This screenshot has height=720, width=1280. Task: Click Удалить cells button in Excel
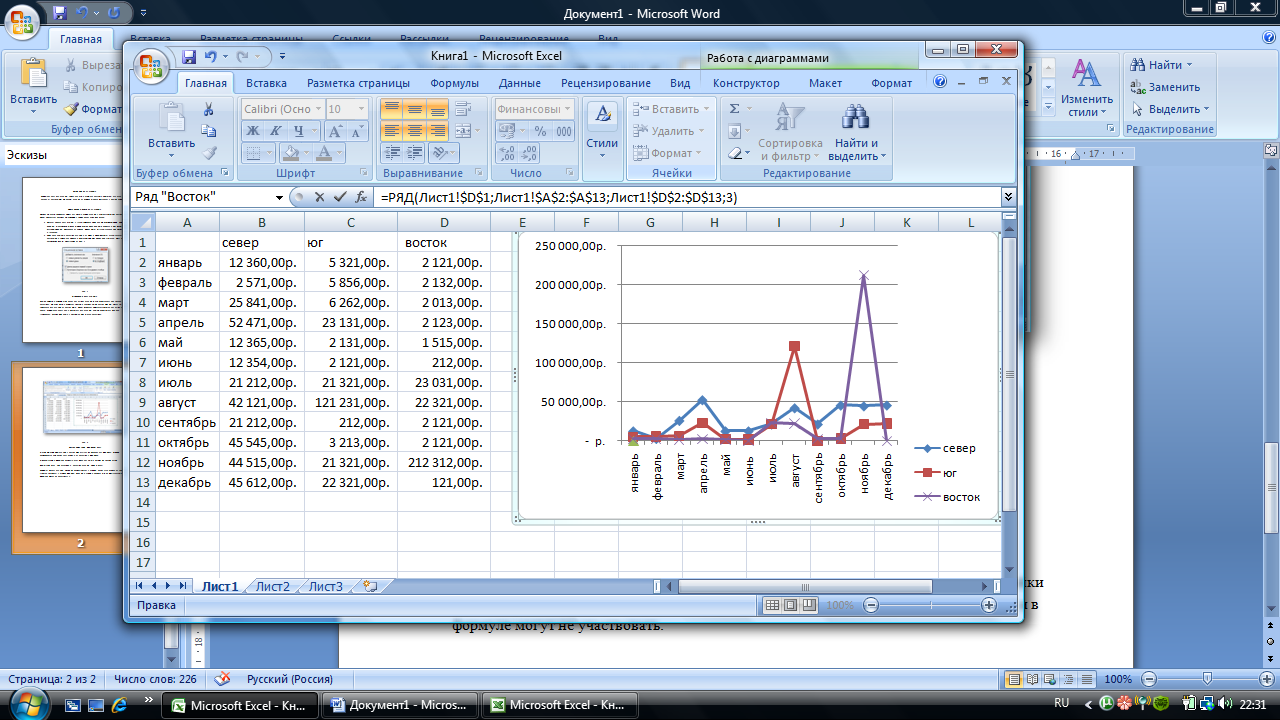[x=671, y=131]
